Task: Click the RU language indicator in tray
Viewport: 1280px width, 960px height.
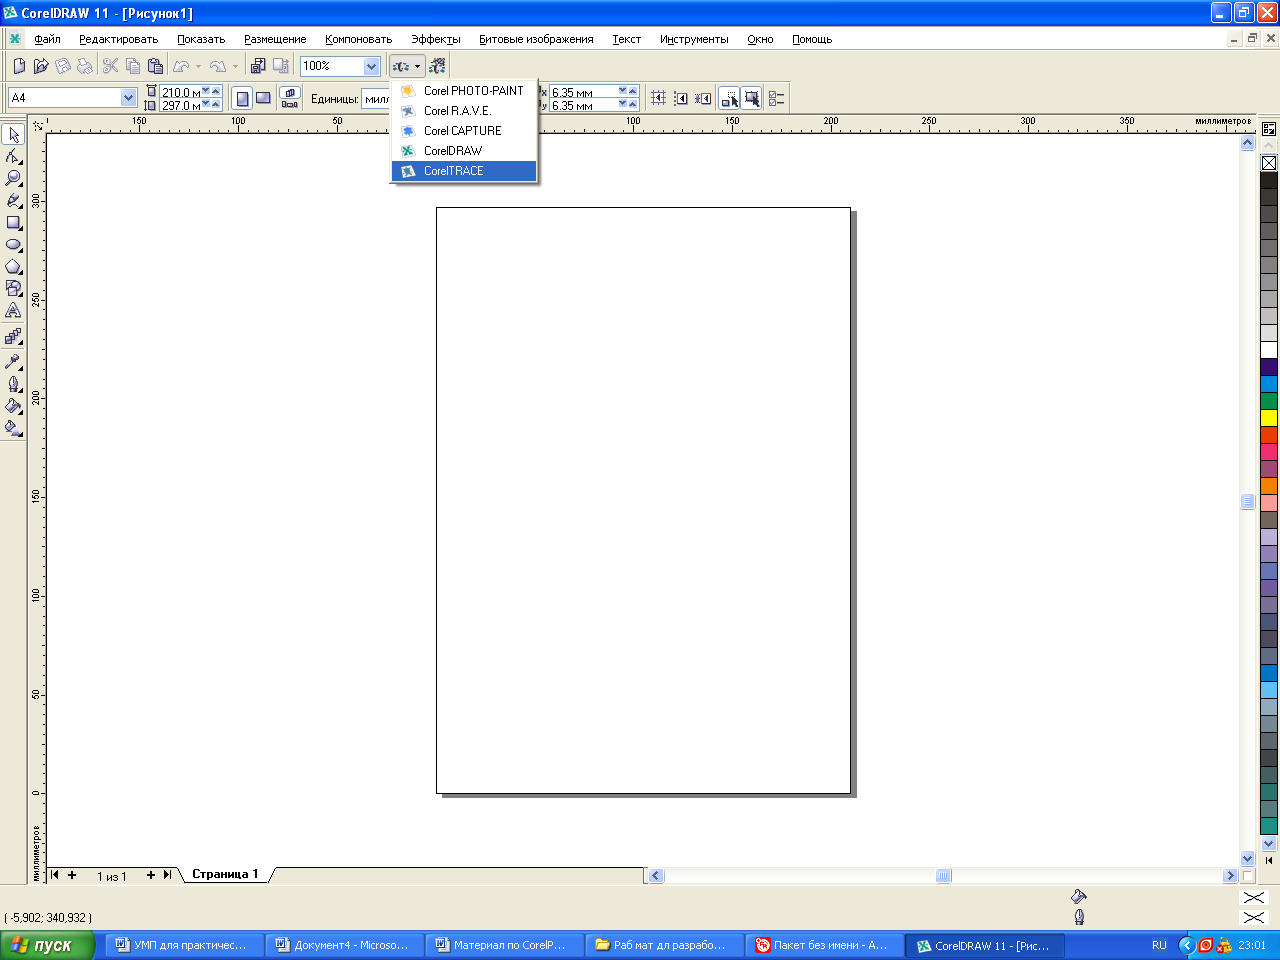Action: coord(1159,945)
